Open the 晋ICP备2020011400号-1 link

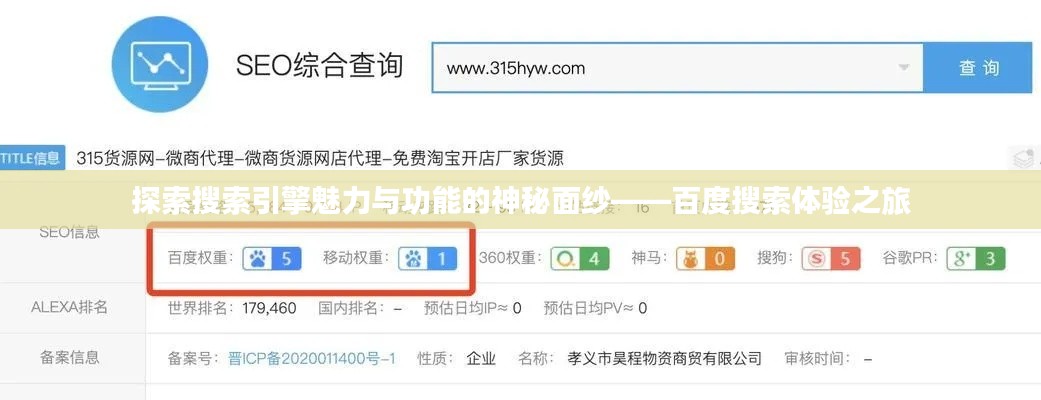311,359
